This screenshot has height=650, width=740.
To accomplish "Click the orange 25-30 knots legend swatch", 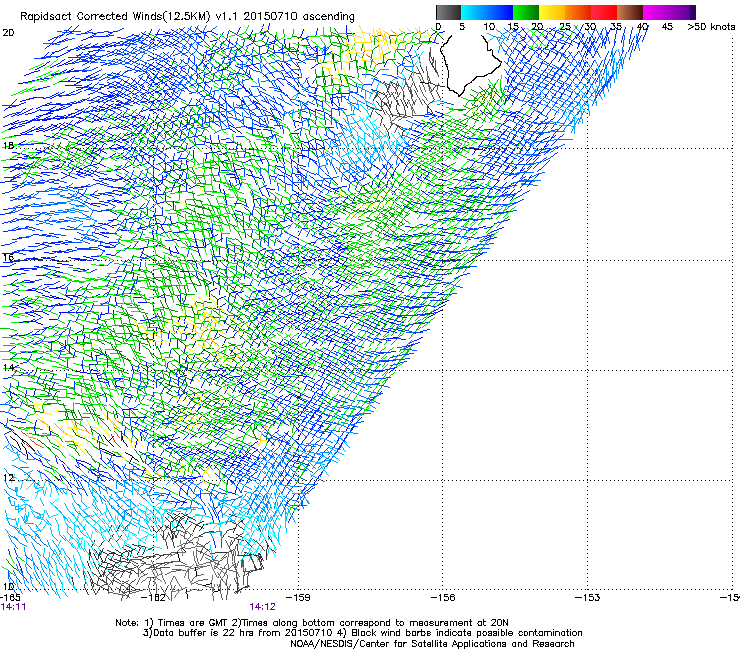I will [x=578, y=12].
